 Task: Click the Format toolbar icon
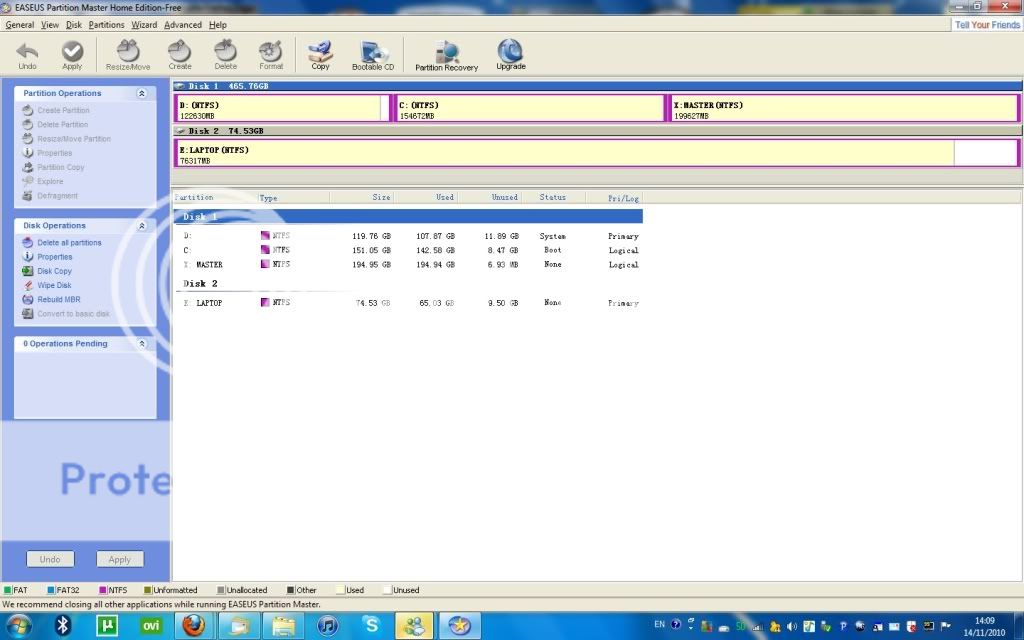point(271,53)
